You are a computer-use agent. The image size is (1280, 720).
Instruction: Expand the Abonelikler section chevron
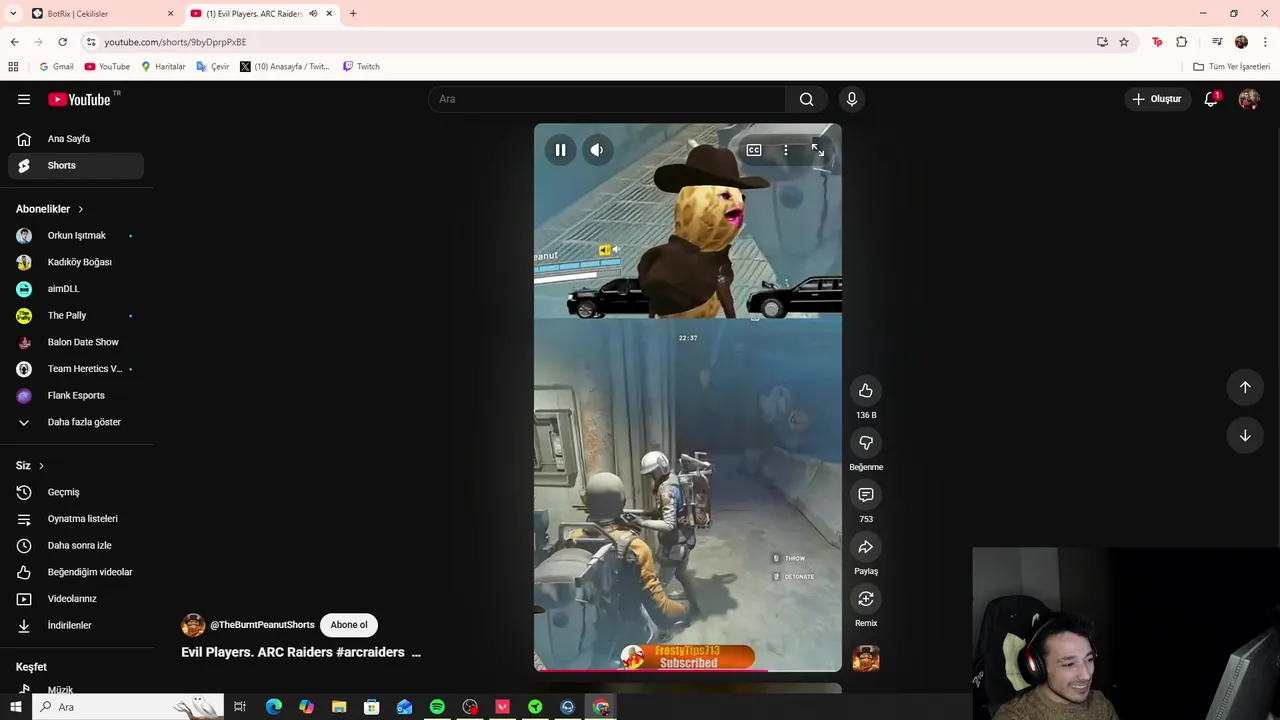[81, 209]
